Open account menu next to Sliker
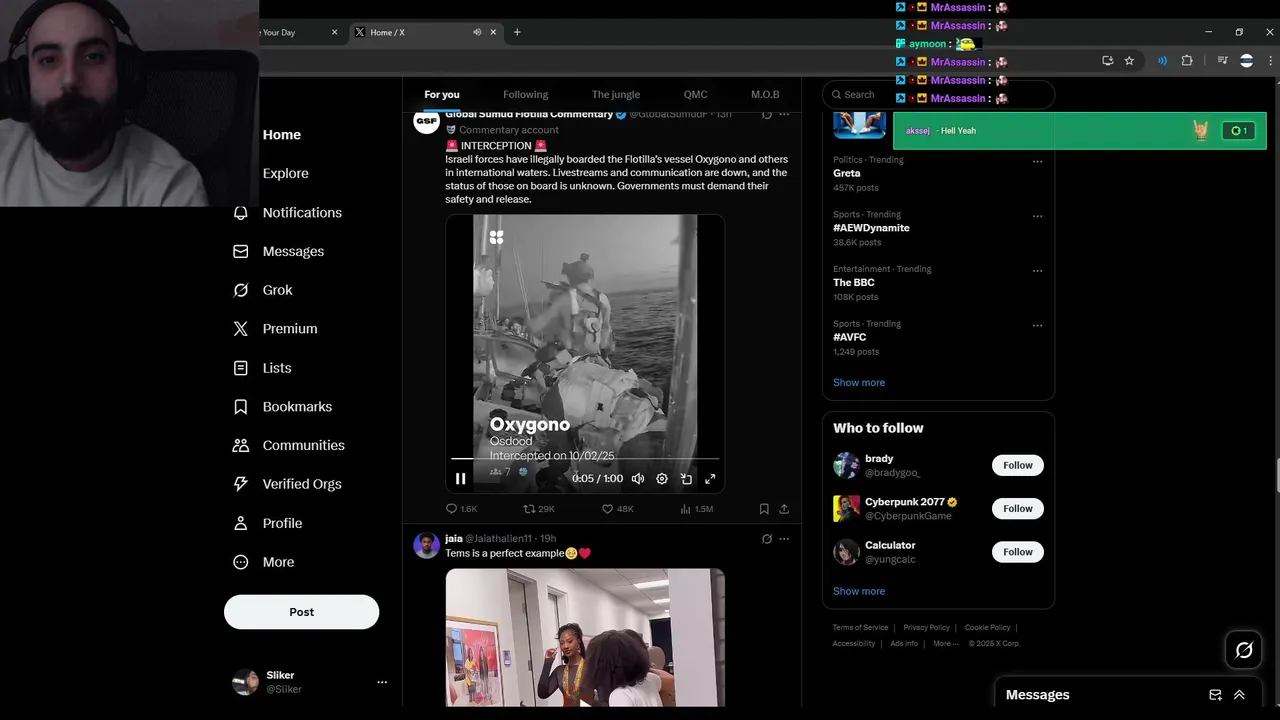1280x720 pixels. click(382, 682)
